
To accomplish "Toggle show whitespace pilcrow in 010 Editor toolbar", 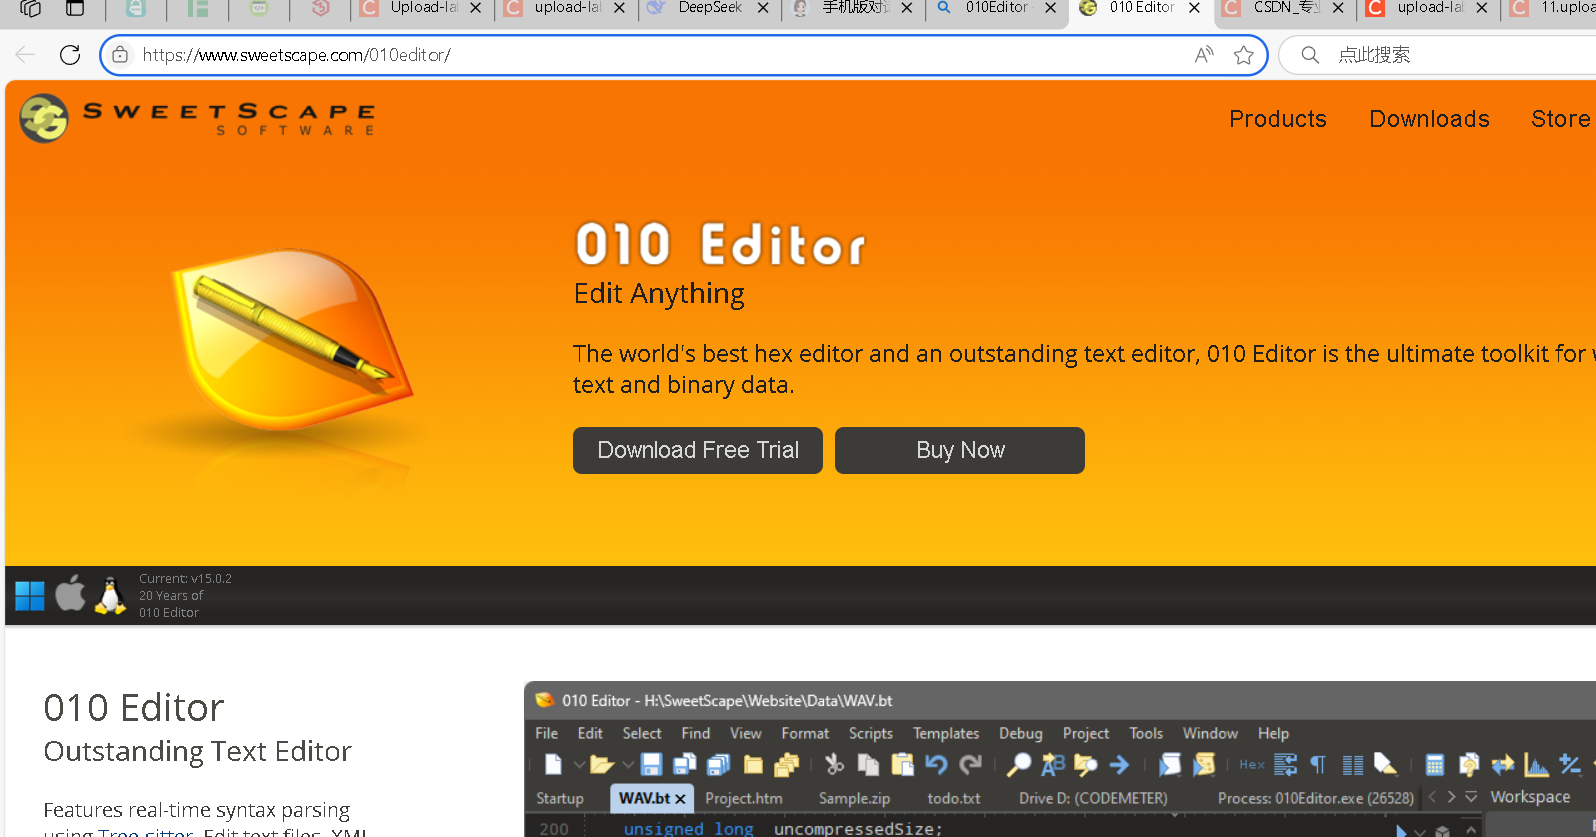I will coord(1319,765).
